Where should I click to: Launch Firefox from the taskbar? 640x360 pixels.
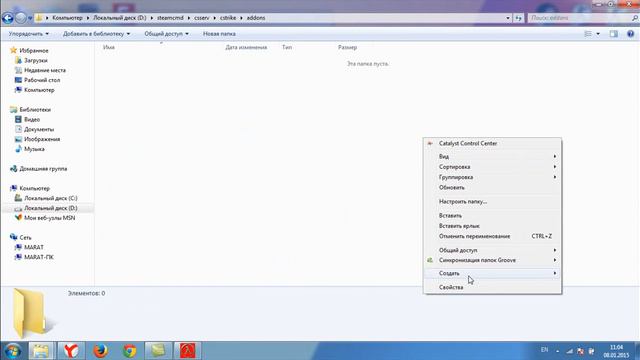[100, 351]
